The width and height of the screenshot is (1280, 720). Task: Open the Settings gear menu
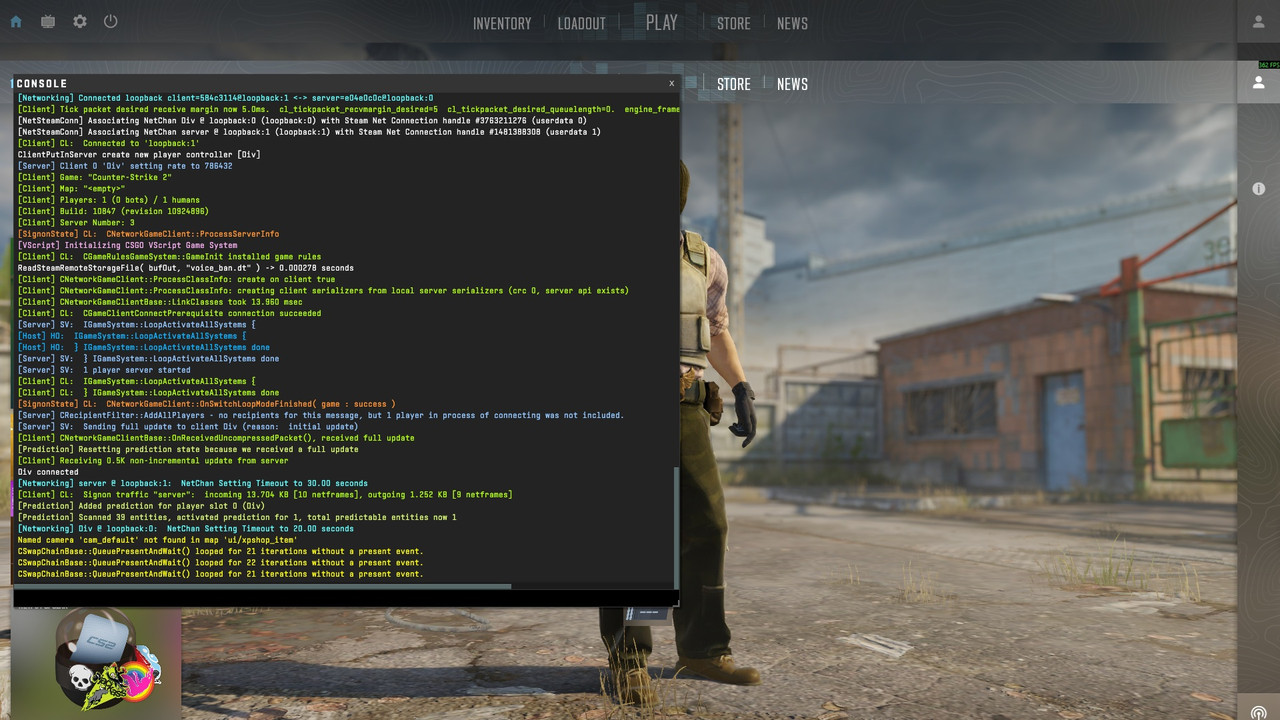(80, 21)
